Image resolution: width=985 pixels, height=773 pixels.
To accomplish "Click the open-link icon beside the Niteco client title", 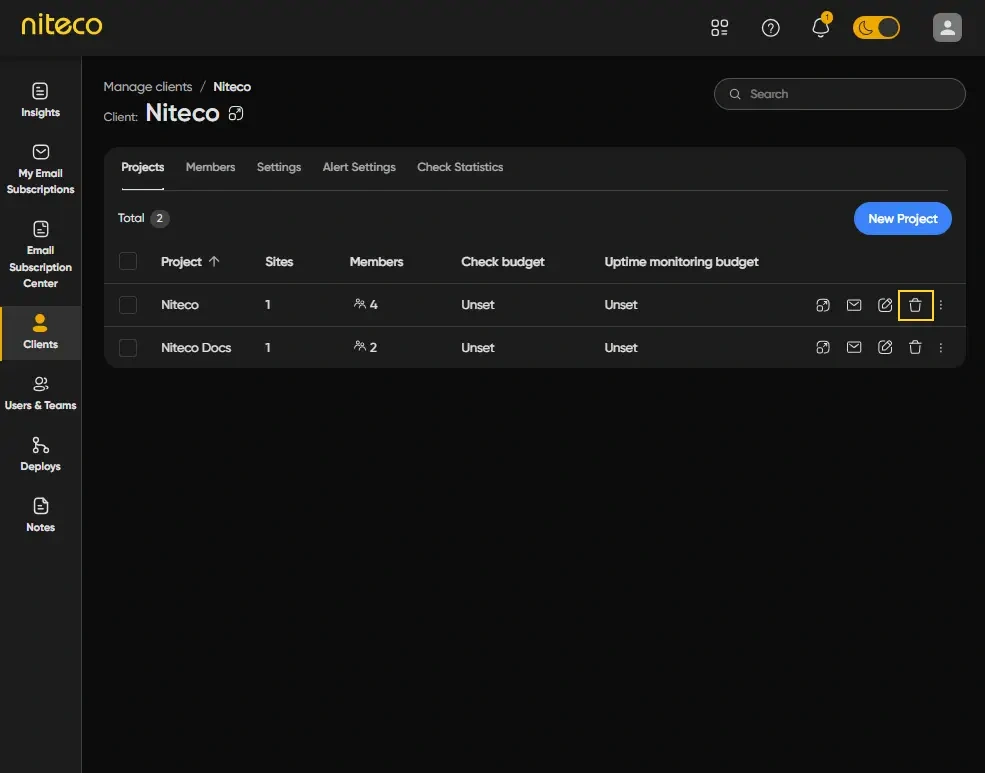I will (x=236, y=114).
